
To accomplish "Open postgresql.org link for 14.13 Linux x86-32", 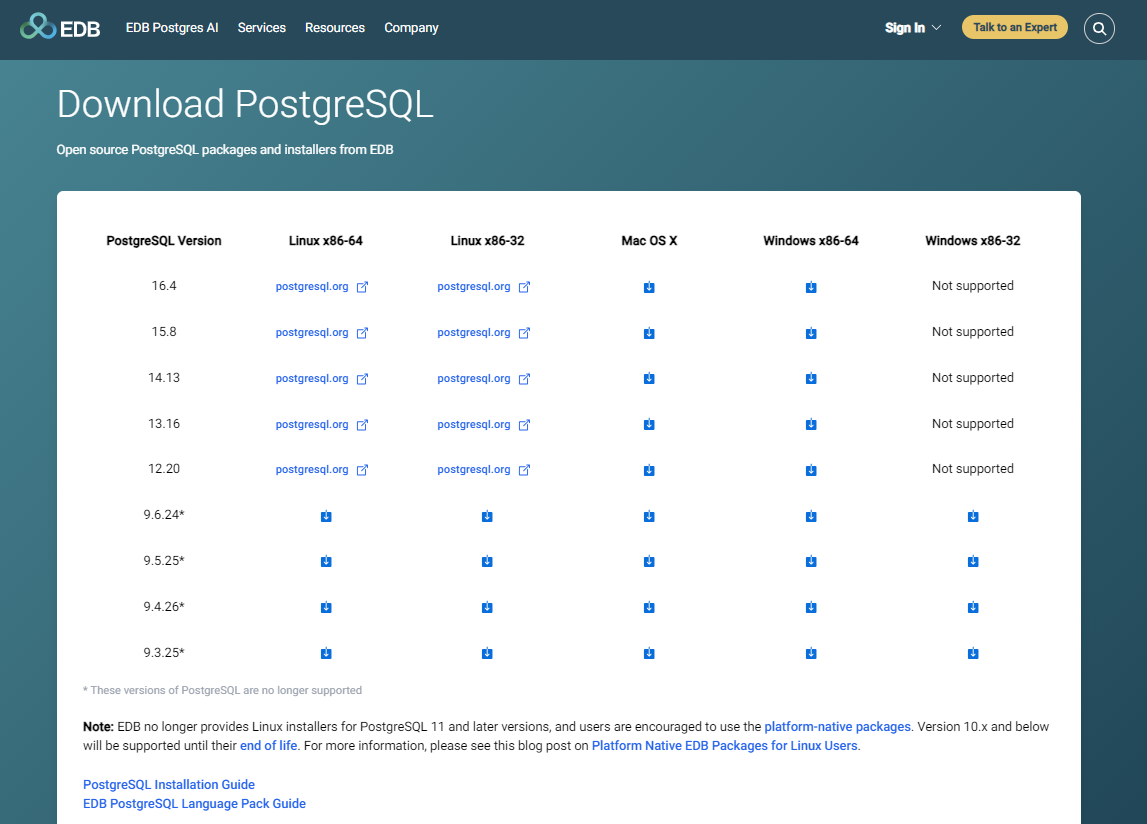I will pos(484,378).
